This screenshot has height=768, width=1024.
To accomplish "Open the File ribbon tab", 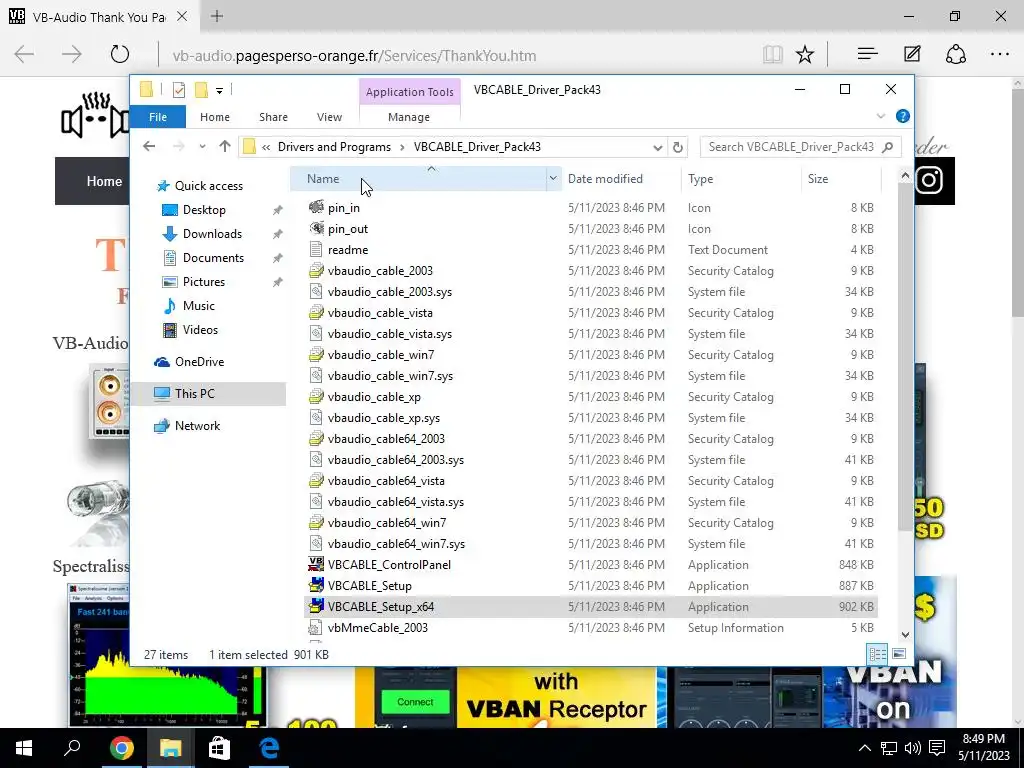I will [158, 117].
